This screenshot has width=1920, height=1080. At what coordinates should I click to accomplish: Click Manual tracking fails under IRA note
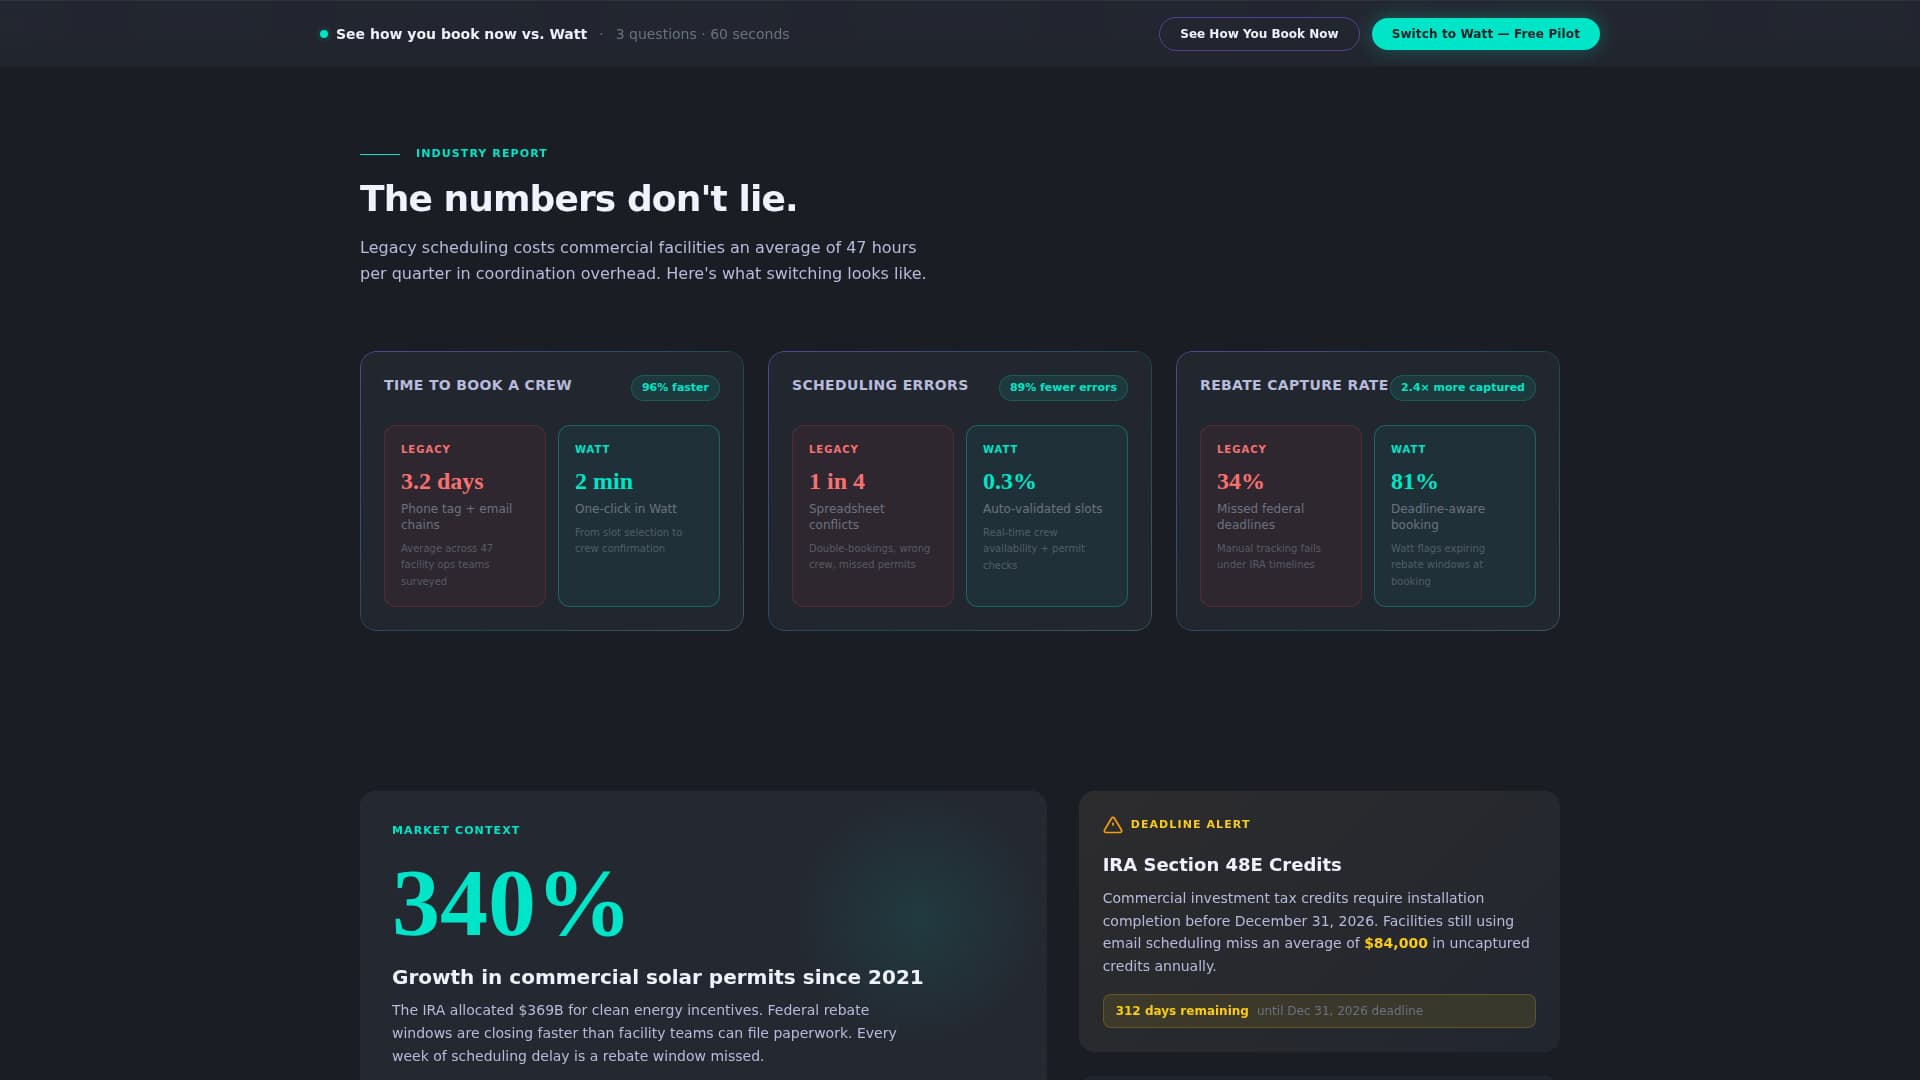(1268, 557)
